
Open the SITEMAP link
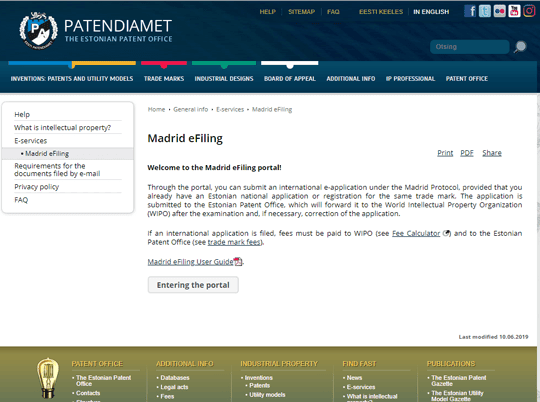click(x=301, y=12)
